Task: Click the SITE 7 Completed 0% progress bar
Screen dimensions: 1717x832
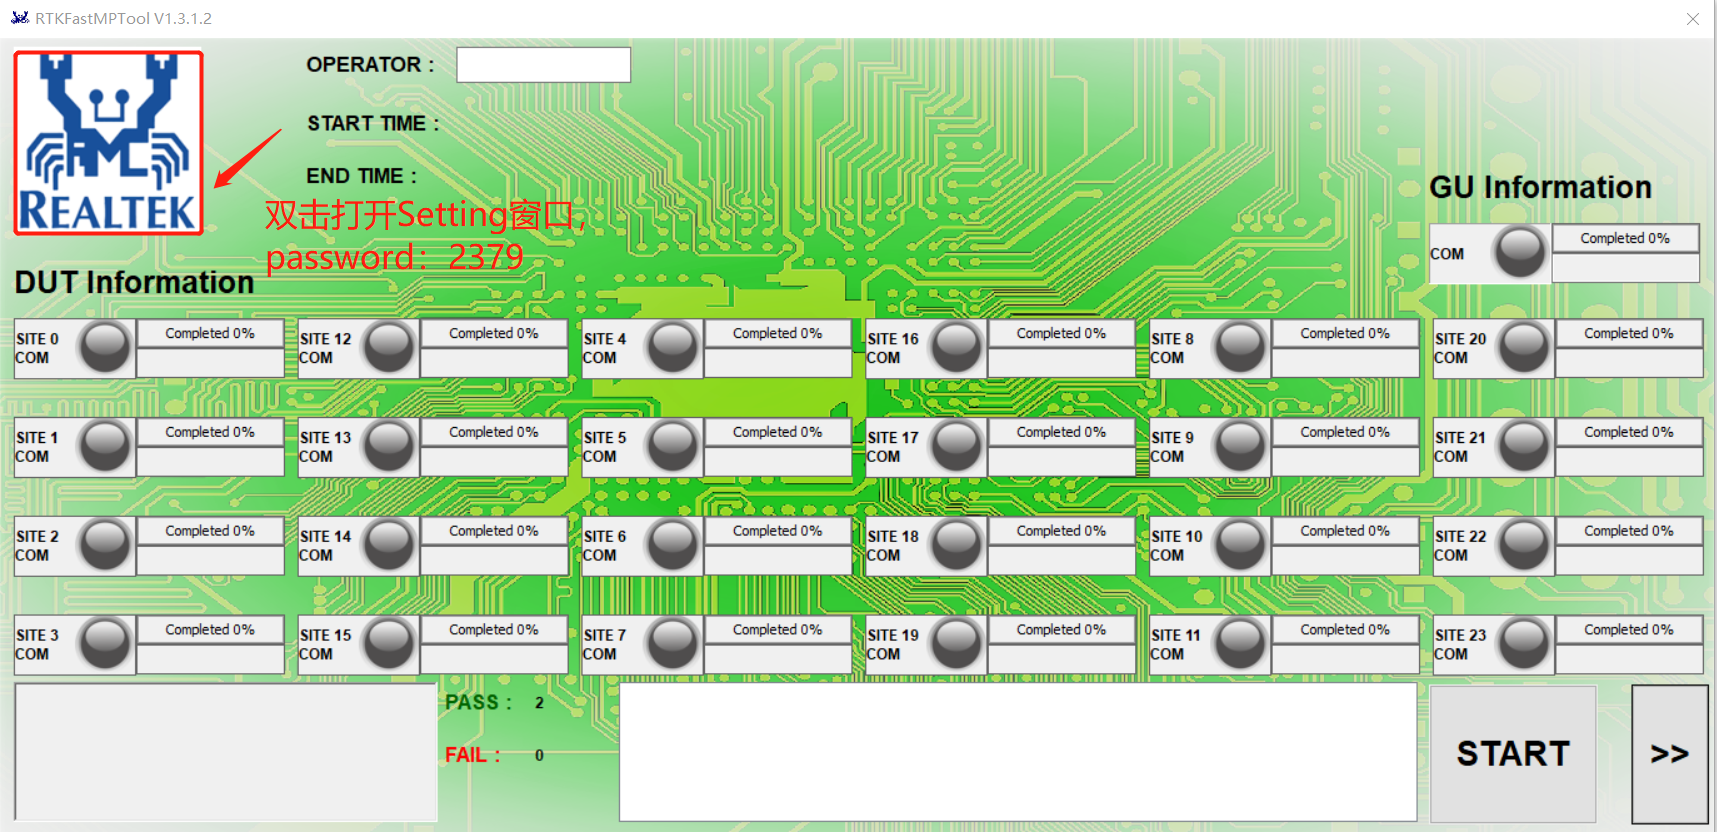Action: (777, 630)
